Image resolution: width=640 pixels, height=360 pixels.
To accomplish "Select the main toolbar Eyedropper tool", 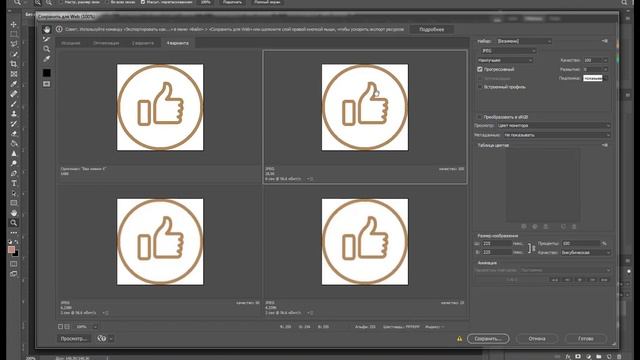I will (x=13, y=84).
